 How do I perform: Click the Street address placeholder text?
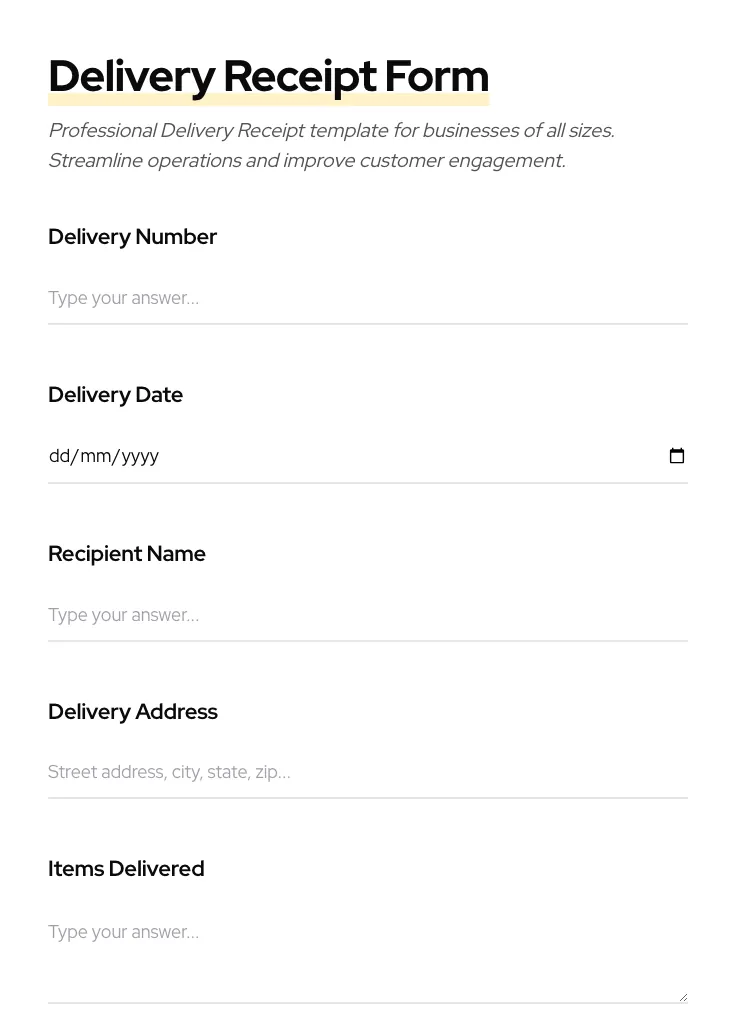[x=169, y=772]
